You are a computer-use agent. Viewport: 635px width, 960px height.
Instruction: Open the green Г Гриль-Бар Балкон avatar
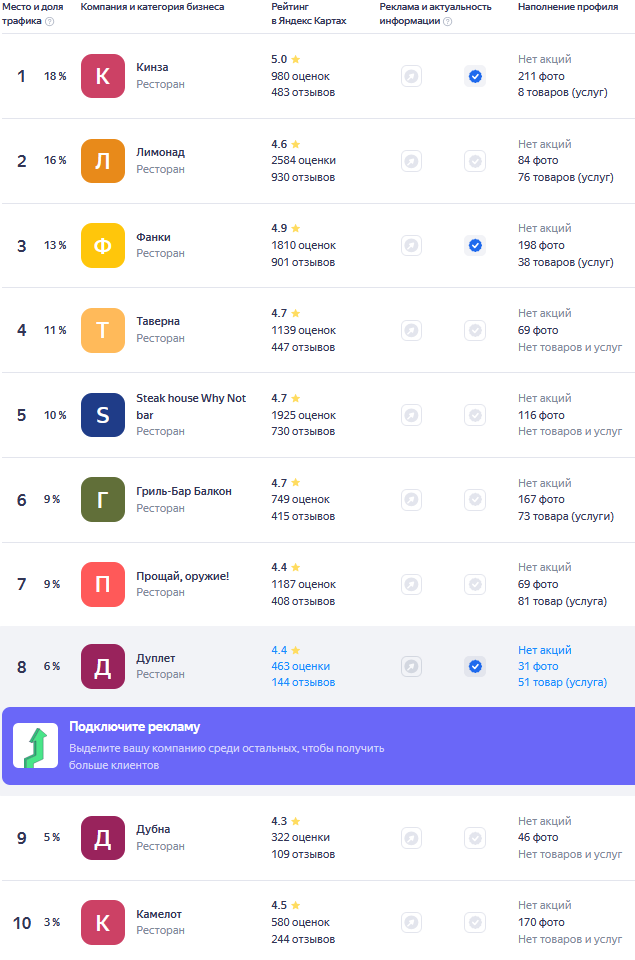click(x=103, y=500)
